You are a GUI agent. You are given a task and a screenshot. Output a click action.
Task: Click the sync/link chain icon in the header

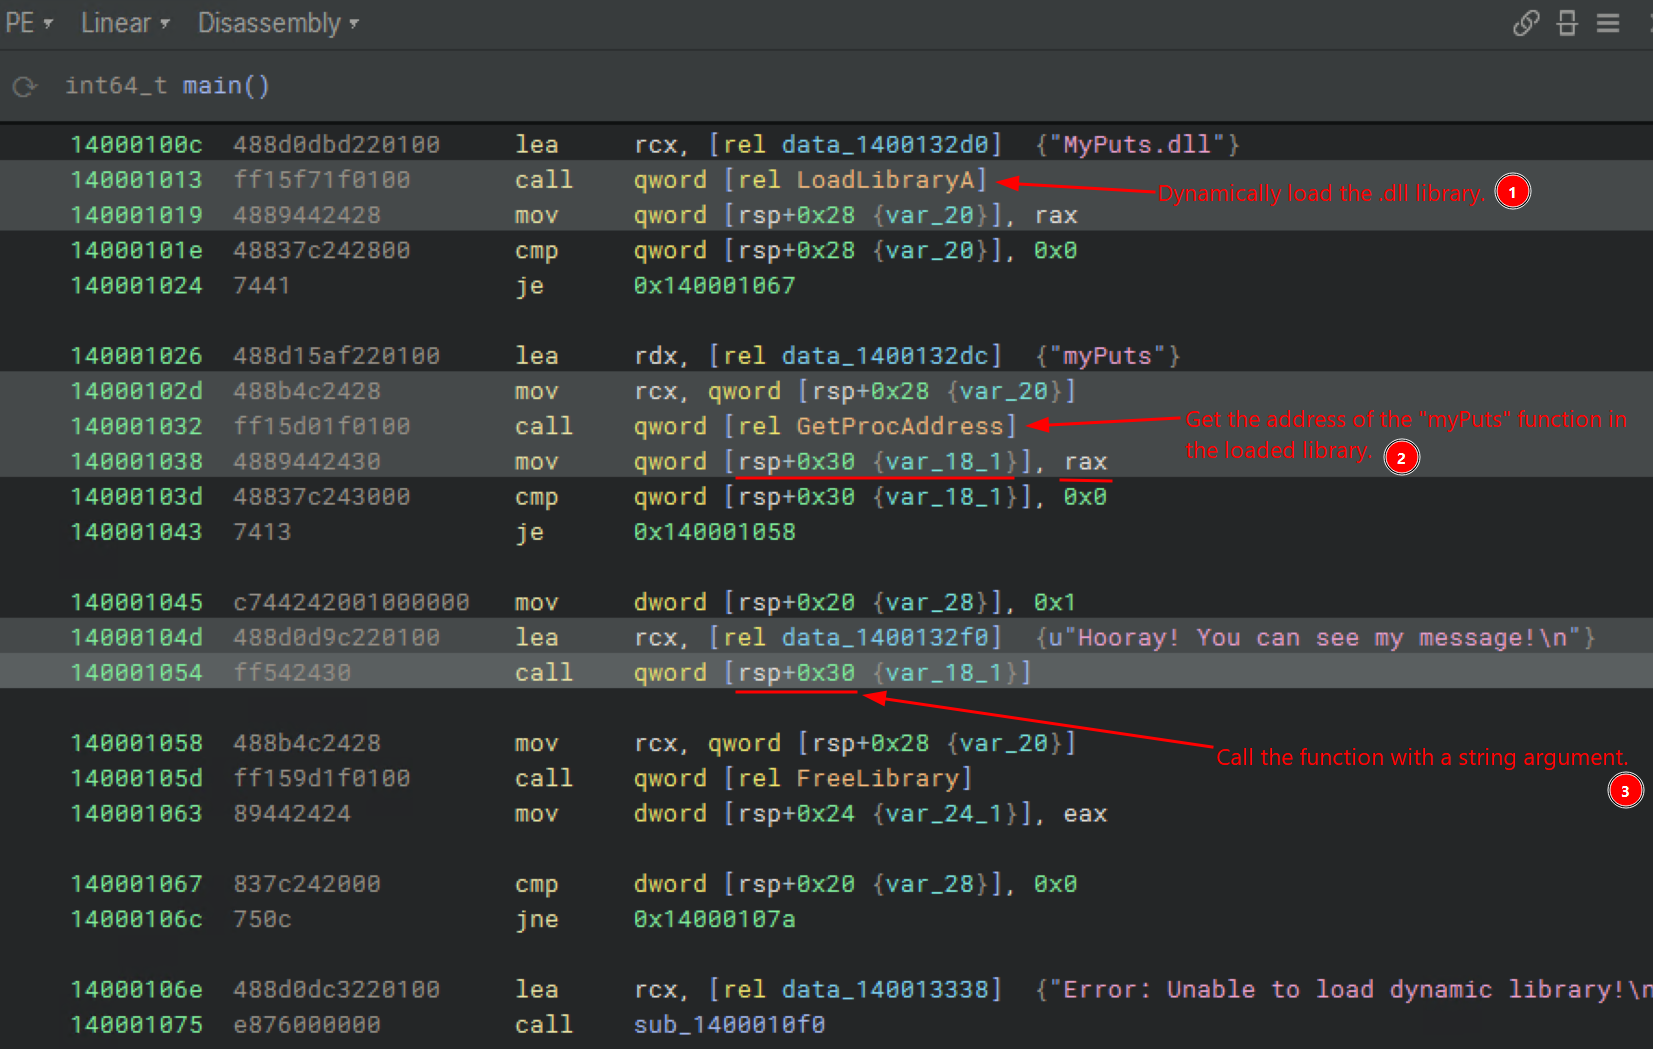(x=1525, y=23)
